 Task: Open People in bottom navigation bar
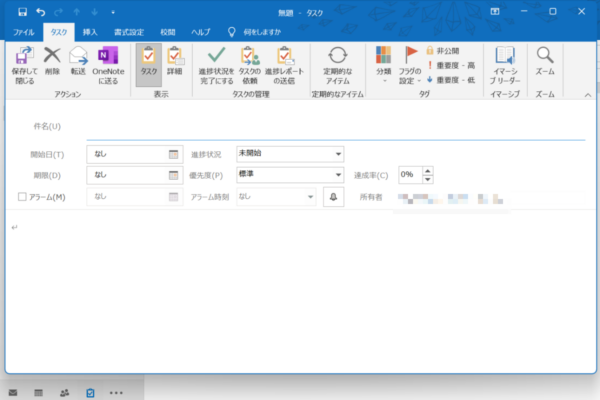pyautogui.click(x=64, y=393)
